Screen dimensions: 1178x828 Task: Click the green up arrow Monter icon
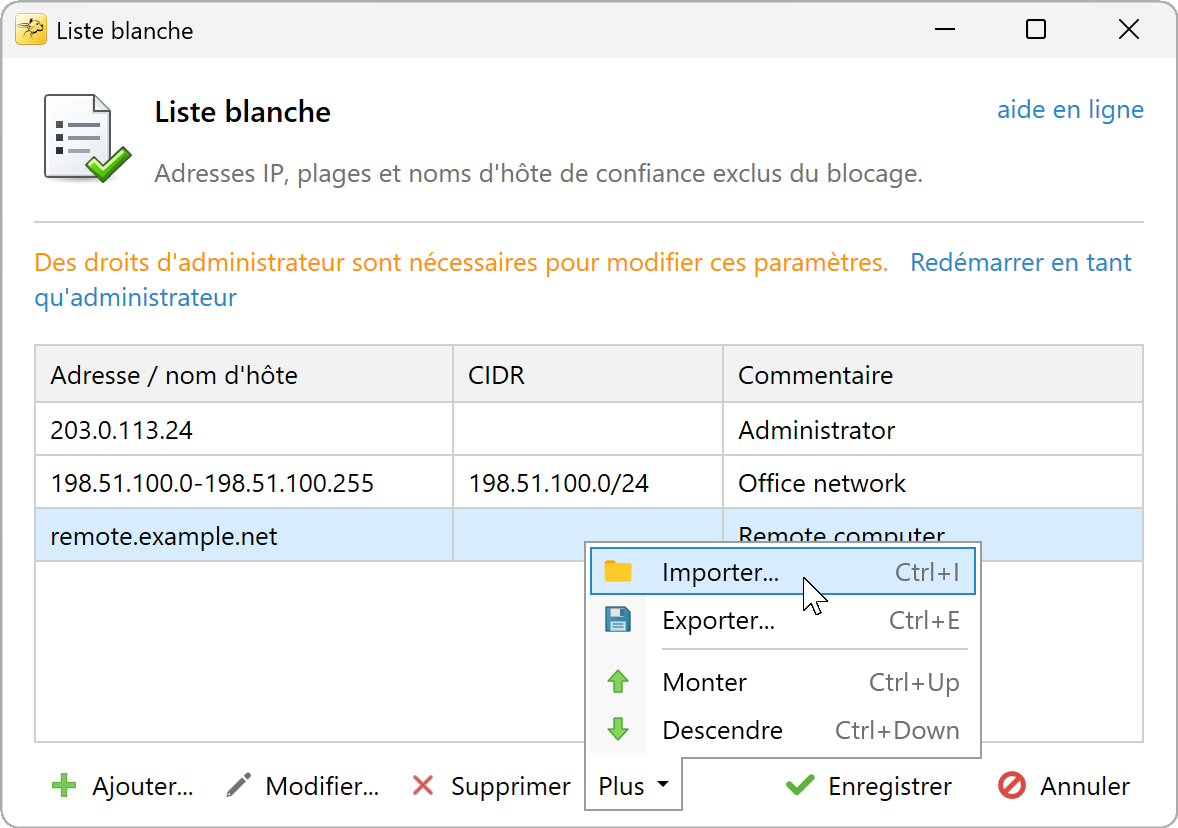618,681
